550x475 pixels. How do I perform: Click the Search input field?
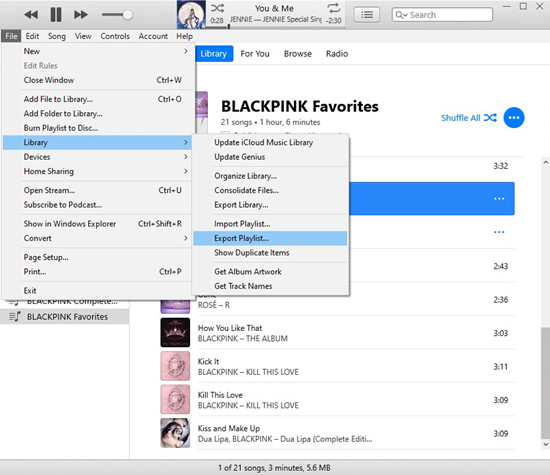click(442, 15)
